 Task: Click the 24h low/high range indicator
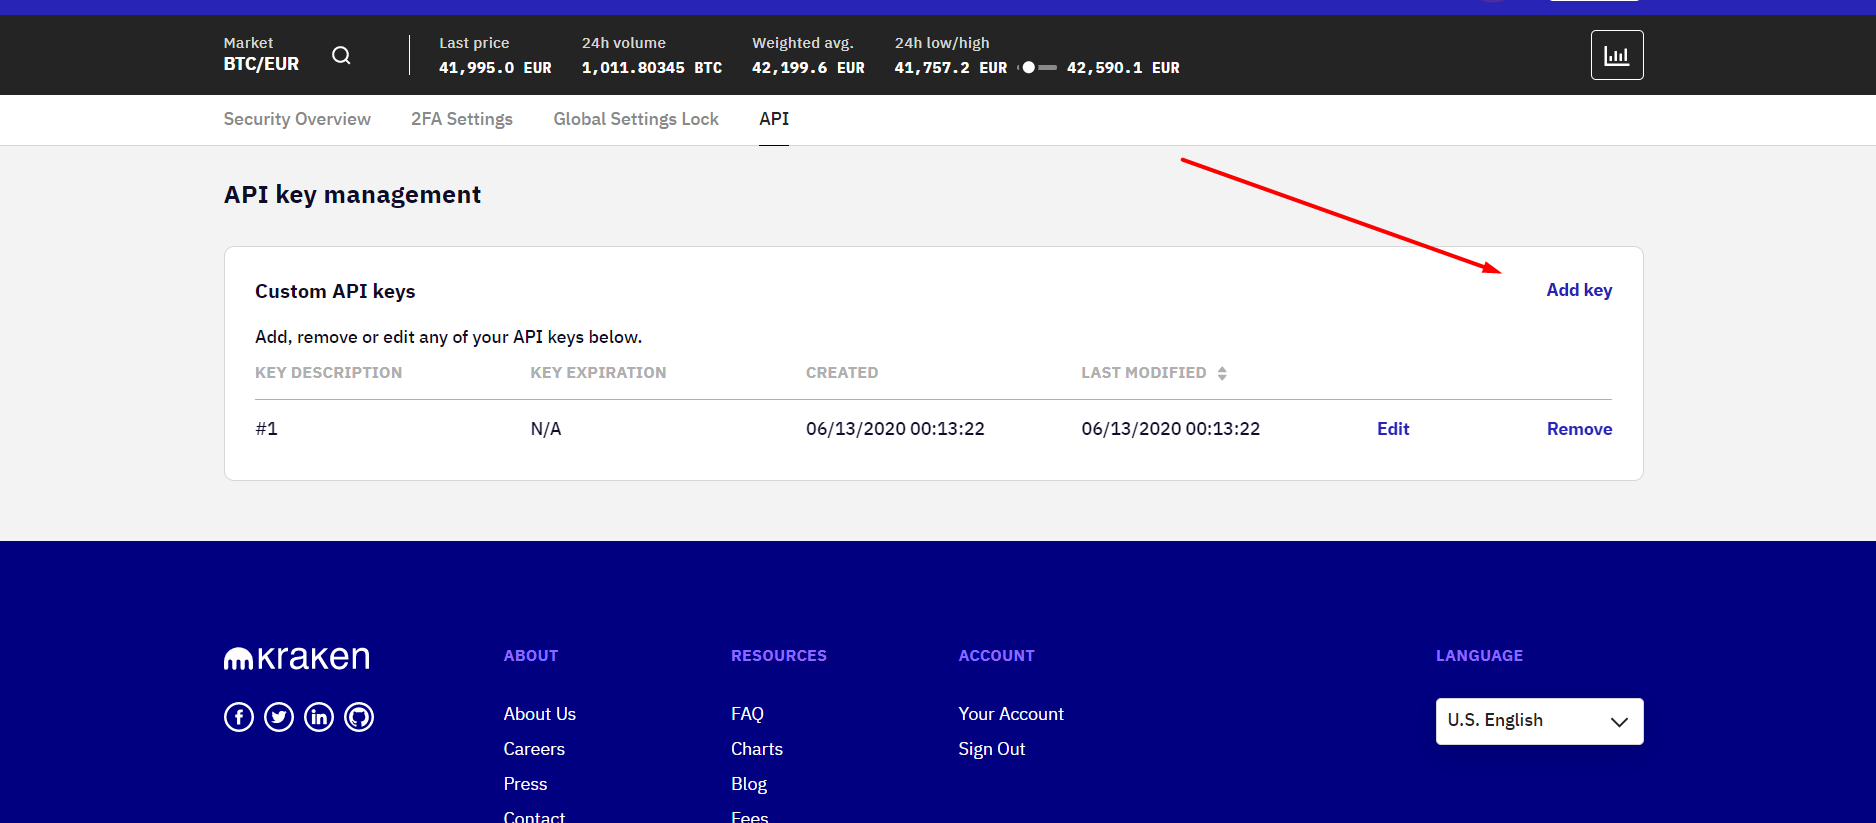pyautogui.click(x=1037, y=68)
